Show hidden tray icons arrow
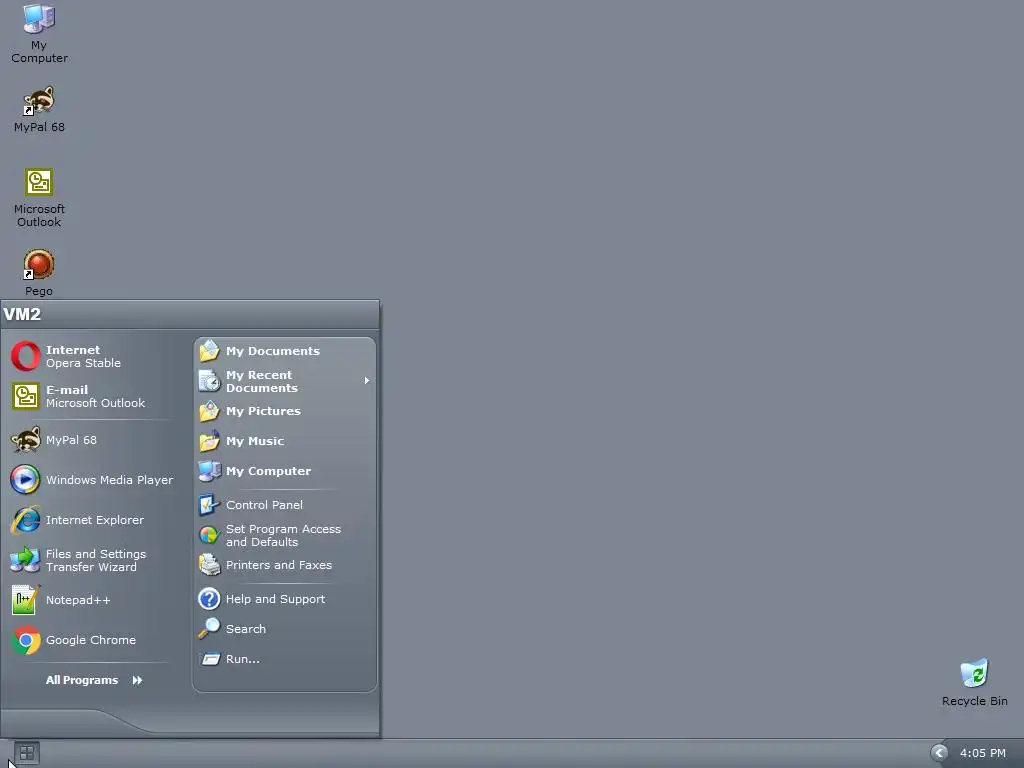Viewport: 1024px width, 768px height. pyautogui.click(x=939, y=753)
